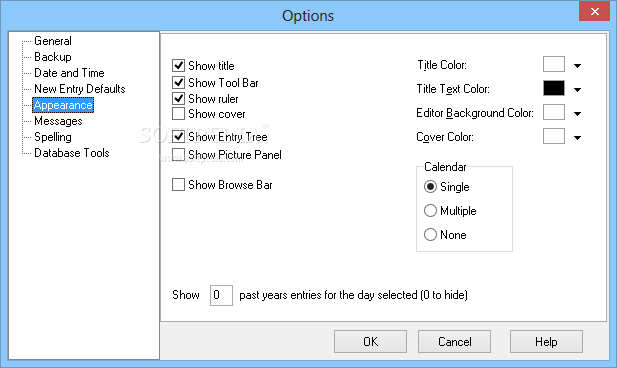The width and height of the screenshot is (617, 368).
Task: Click the black Title Text Color swatch
Action: tap(554, 88)
